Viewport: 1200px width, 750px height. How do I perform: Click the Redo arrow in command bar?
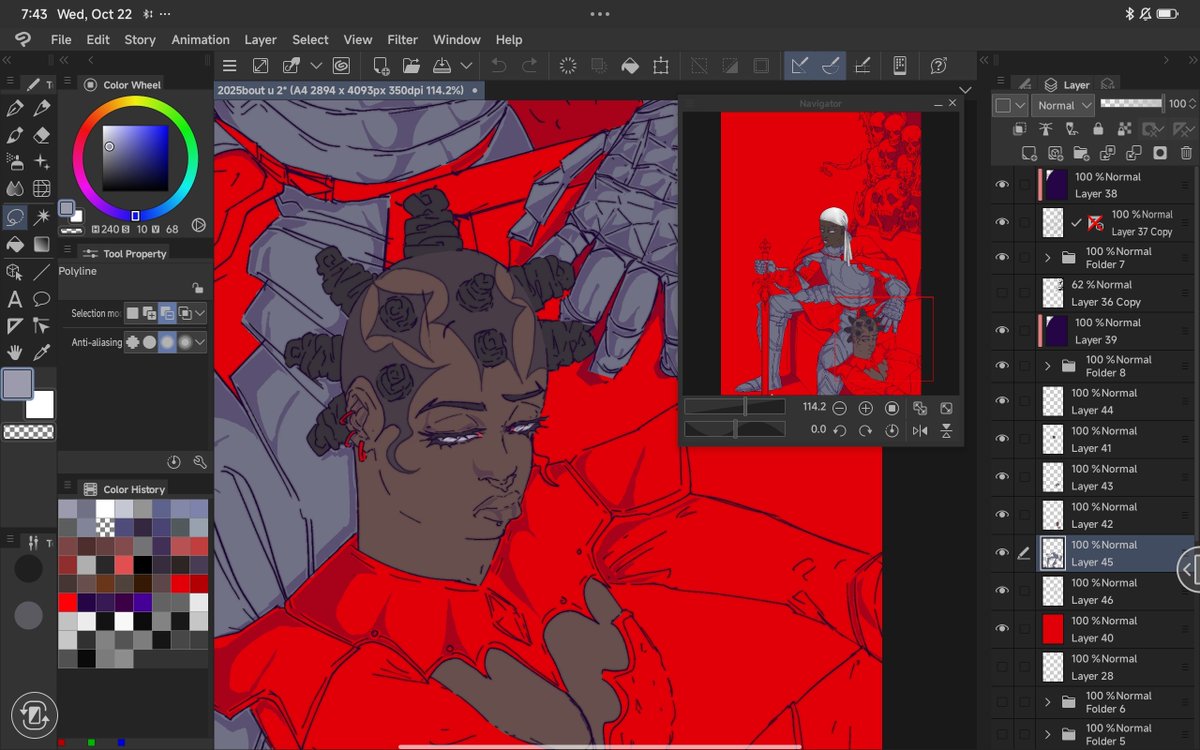click(530, 66)
